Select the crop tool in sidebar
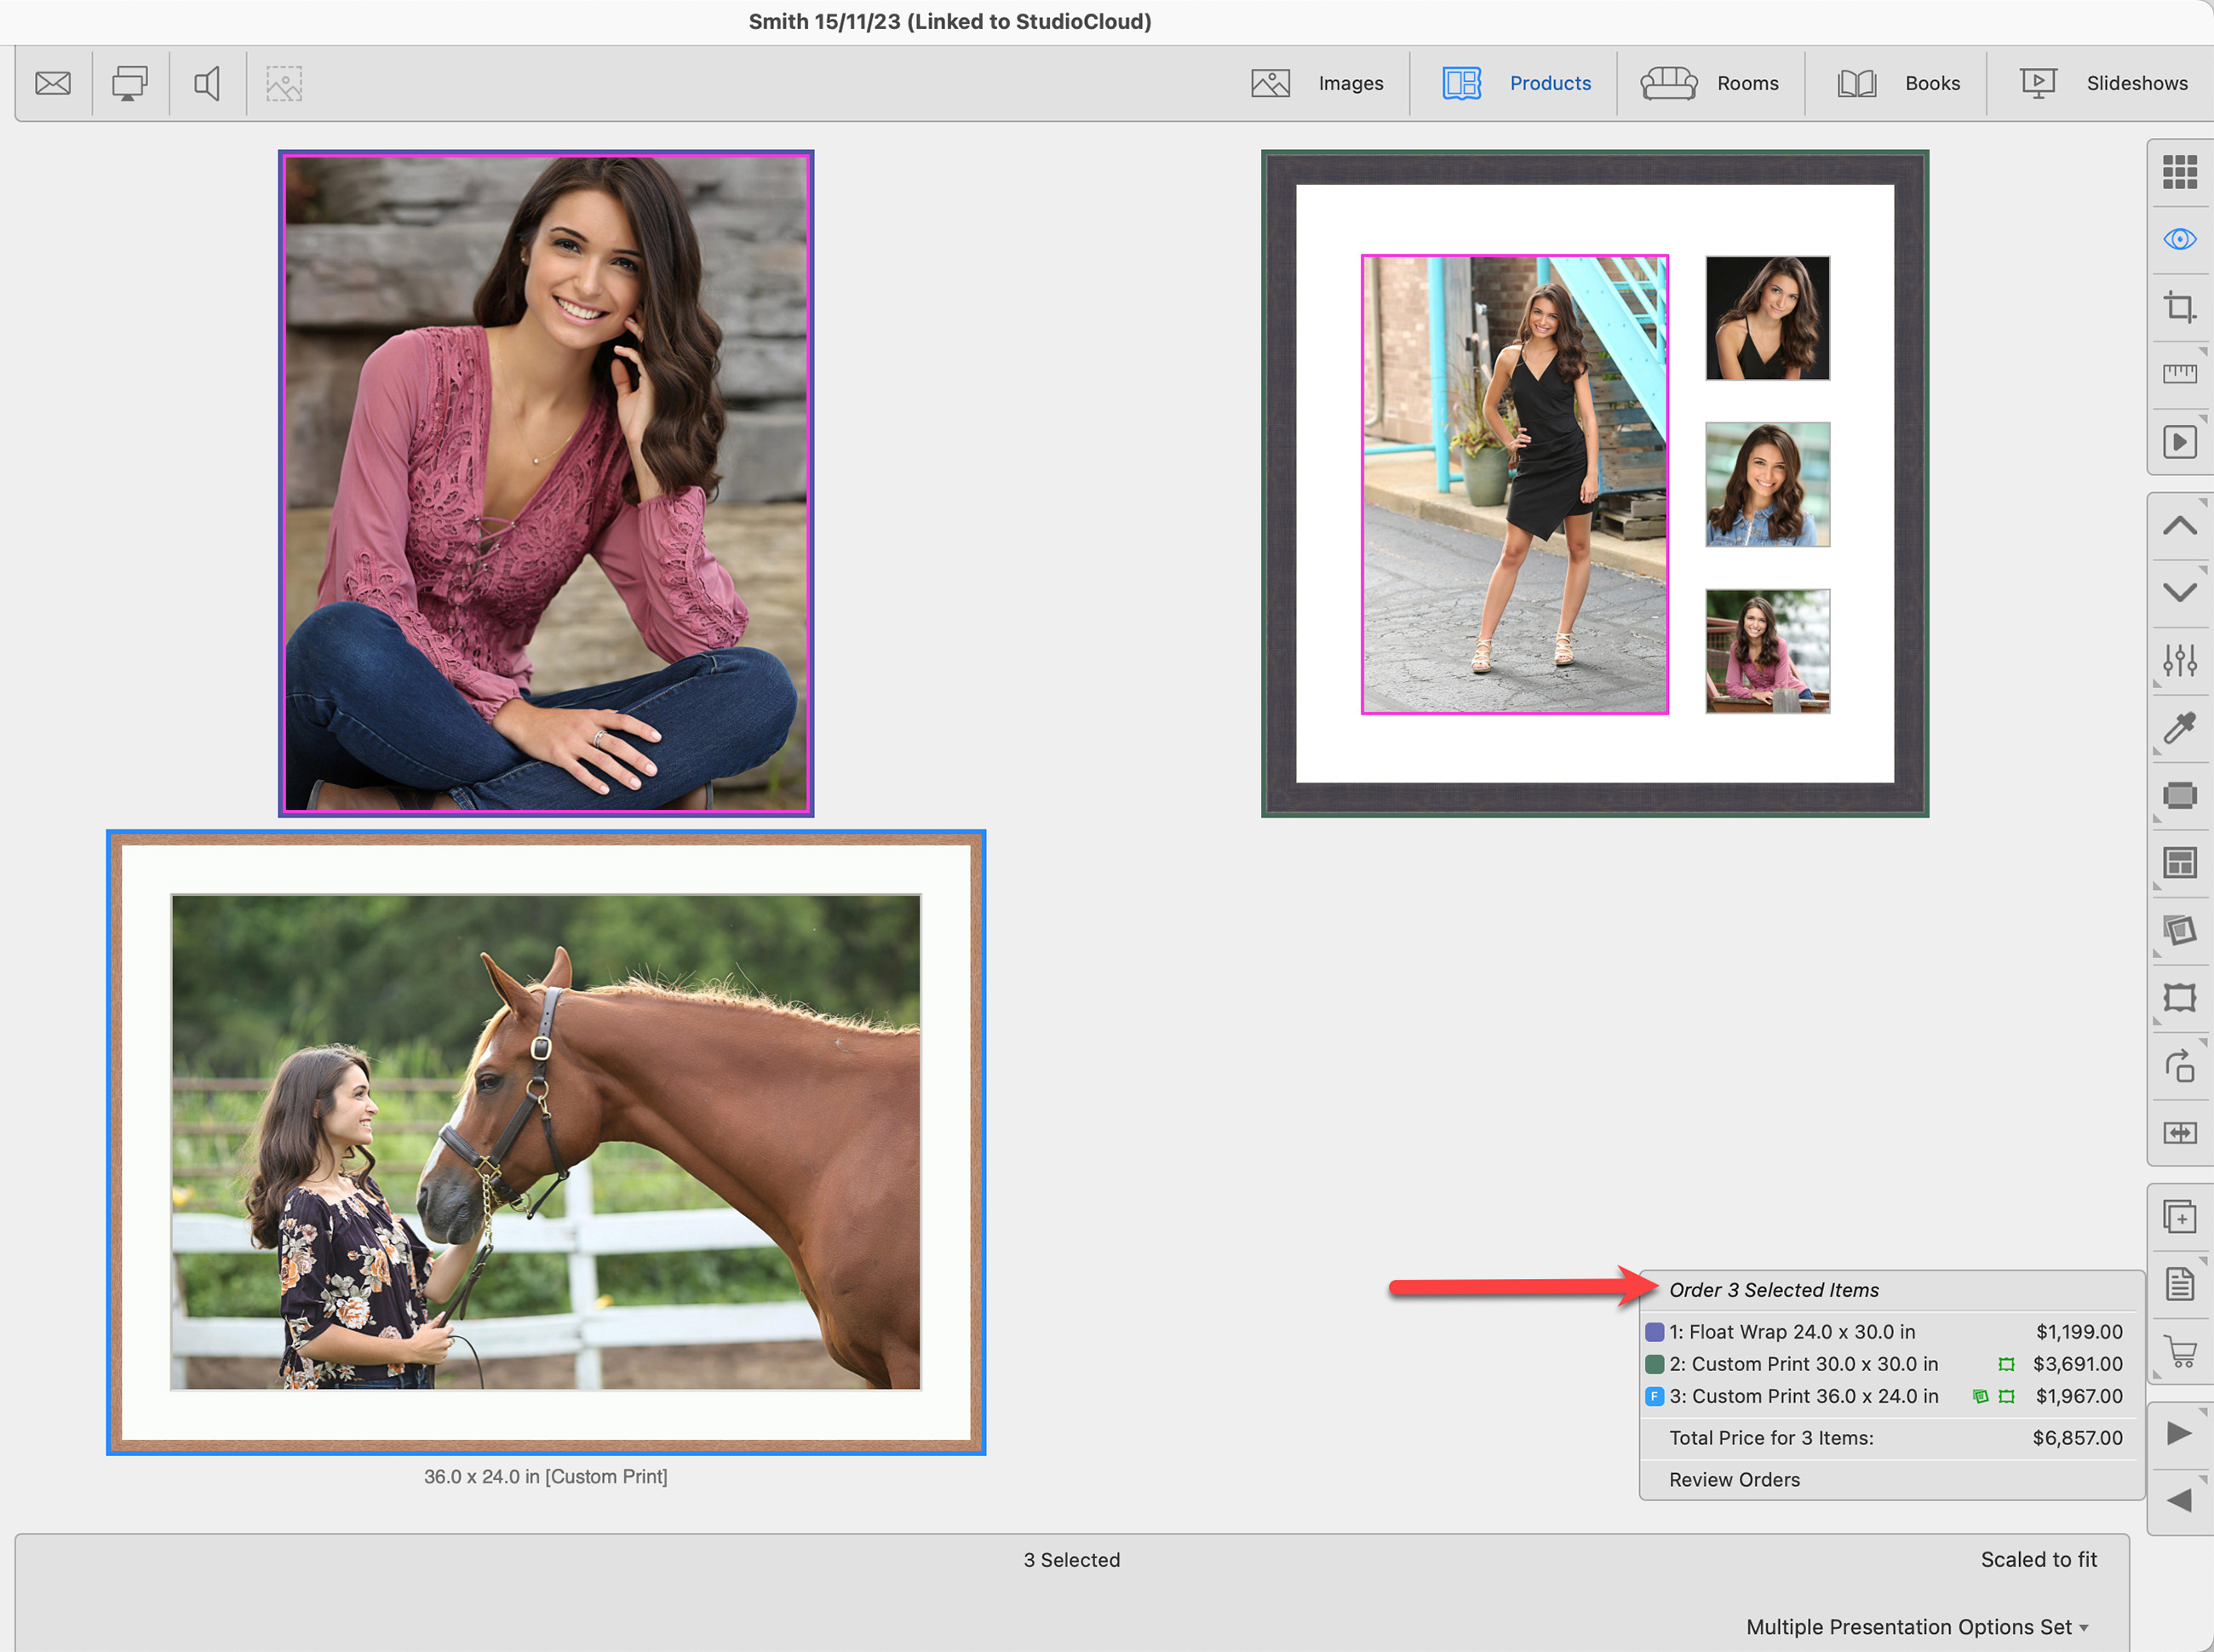This screenshot has height=1652, width=2214. pos(2179,306)
